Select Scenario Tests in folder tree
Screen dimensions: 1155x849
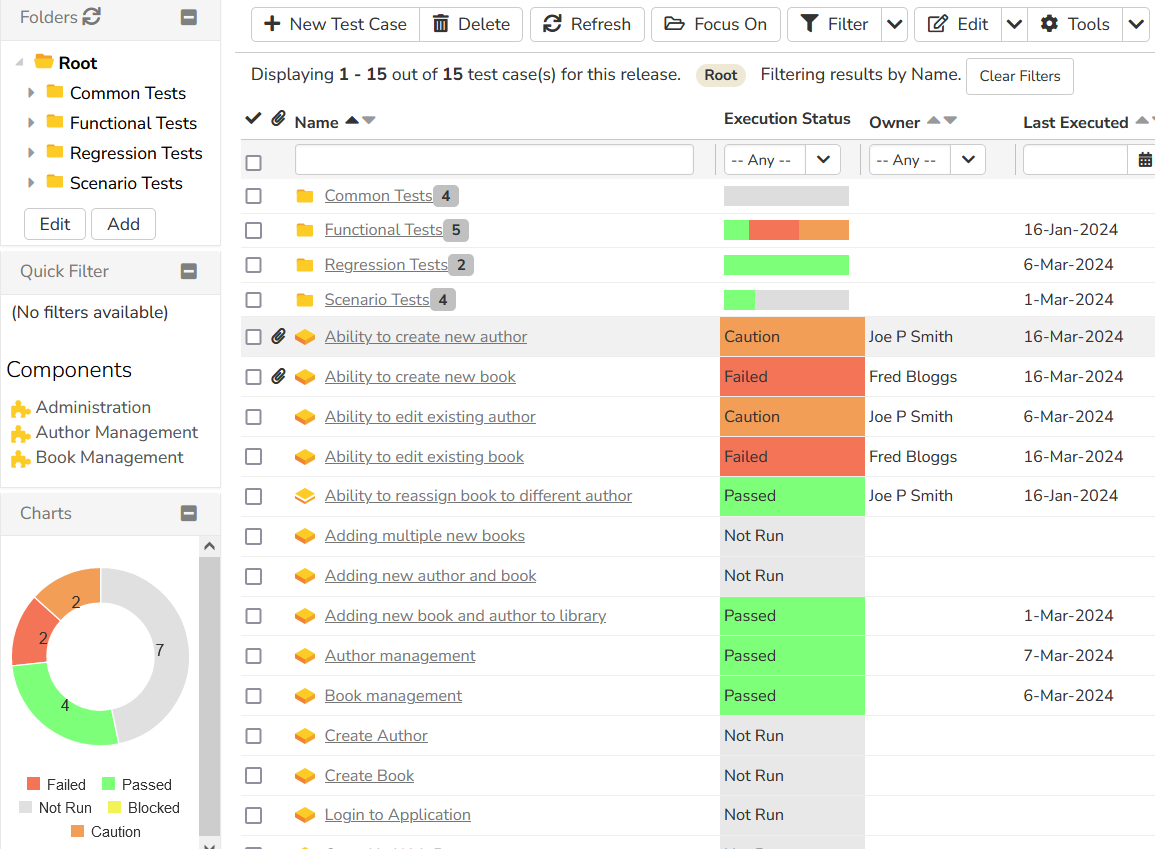tap(126, 183)
